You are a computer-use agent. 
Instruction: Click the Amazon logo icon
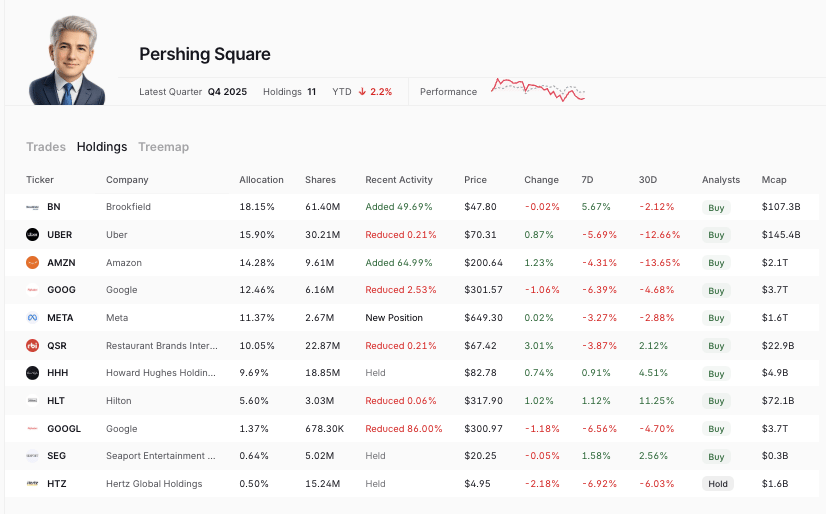pos(32,263)
